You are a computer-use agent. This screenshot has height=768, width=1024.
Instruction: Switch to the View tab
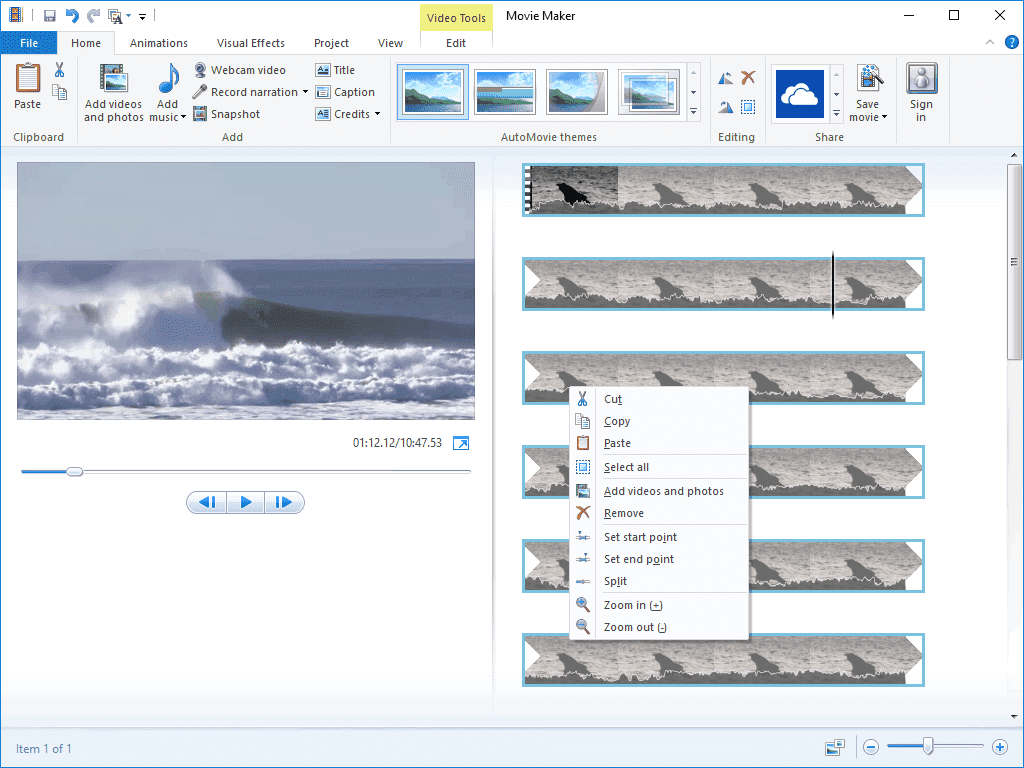pos(390,43)
